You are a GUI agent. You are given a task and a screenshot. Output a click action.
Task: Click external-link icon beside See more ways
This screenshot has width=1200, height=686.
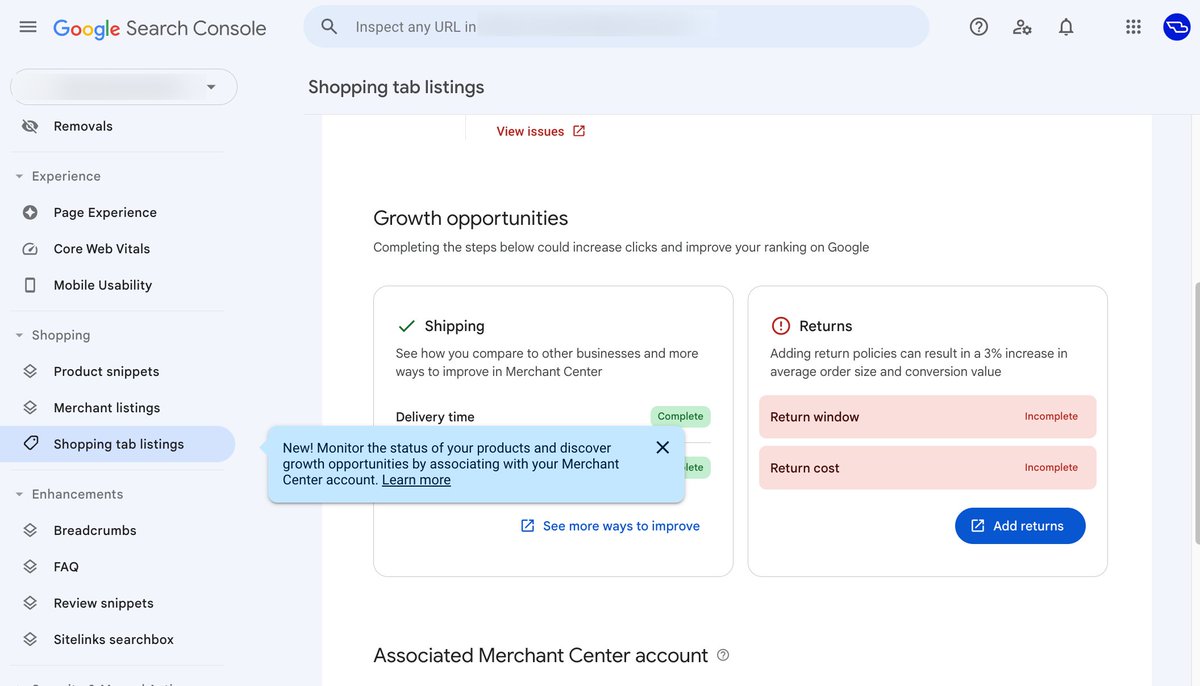point(527,526)
